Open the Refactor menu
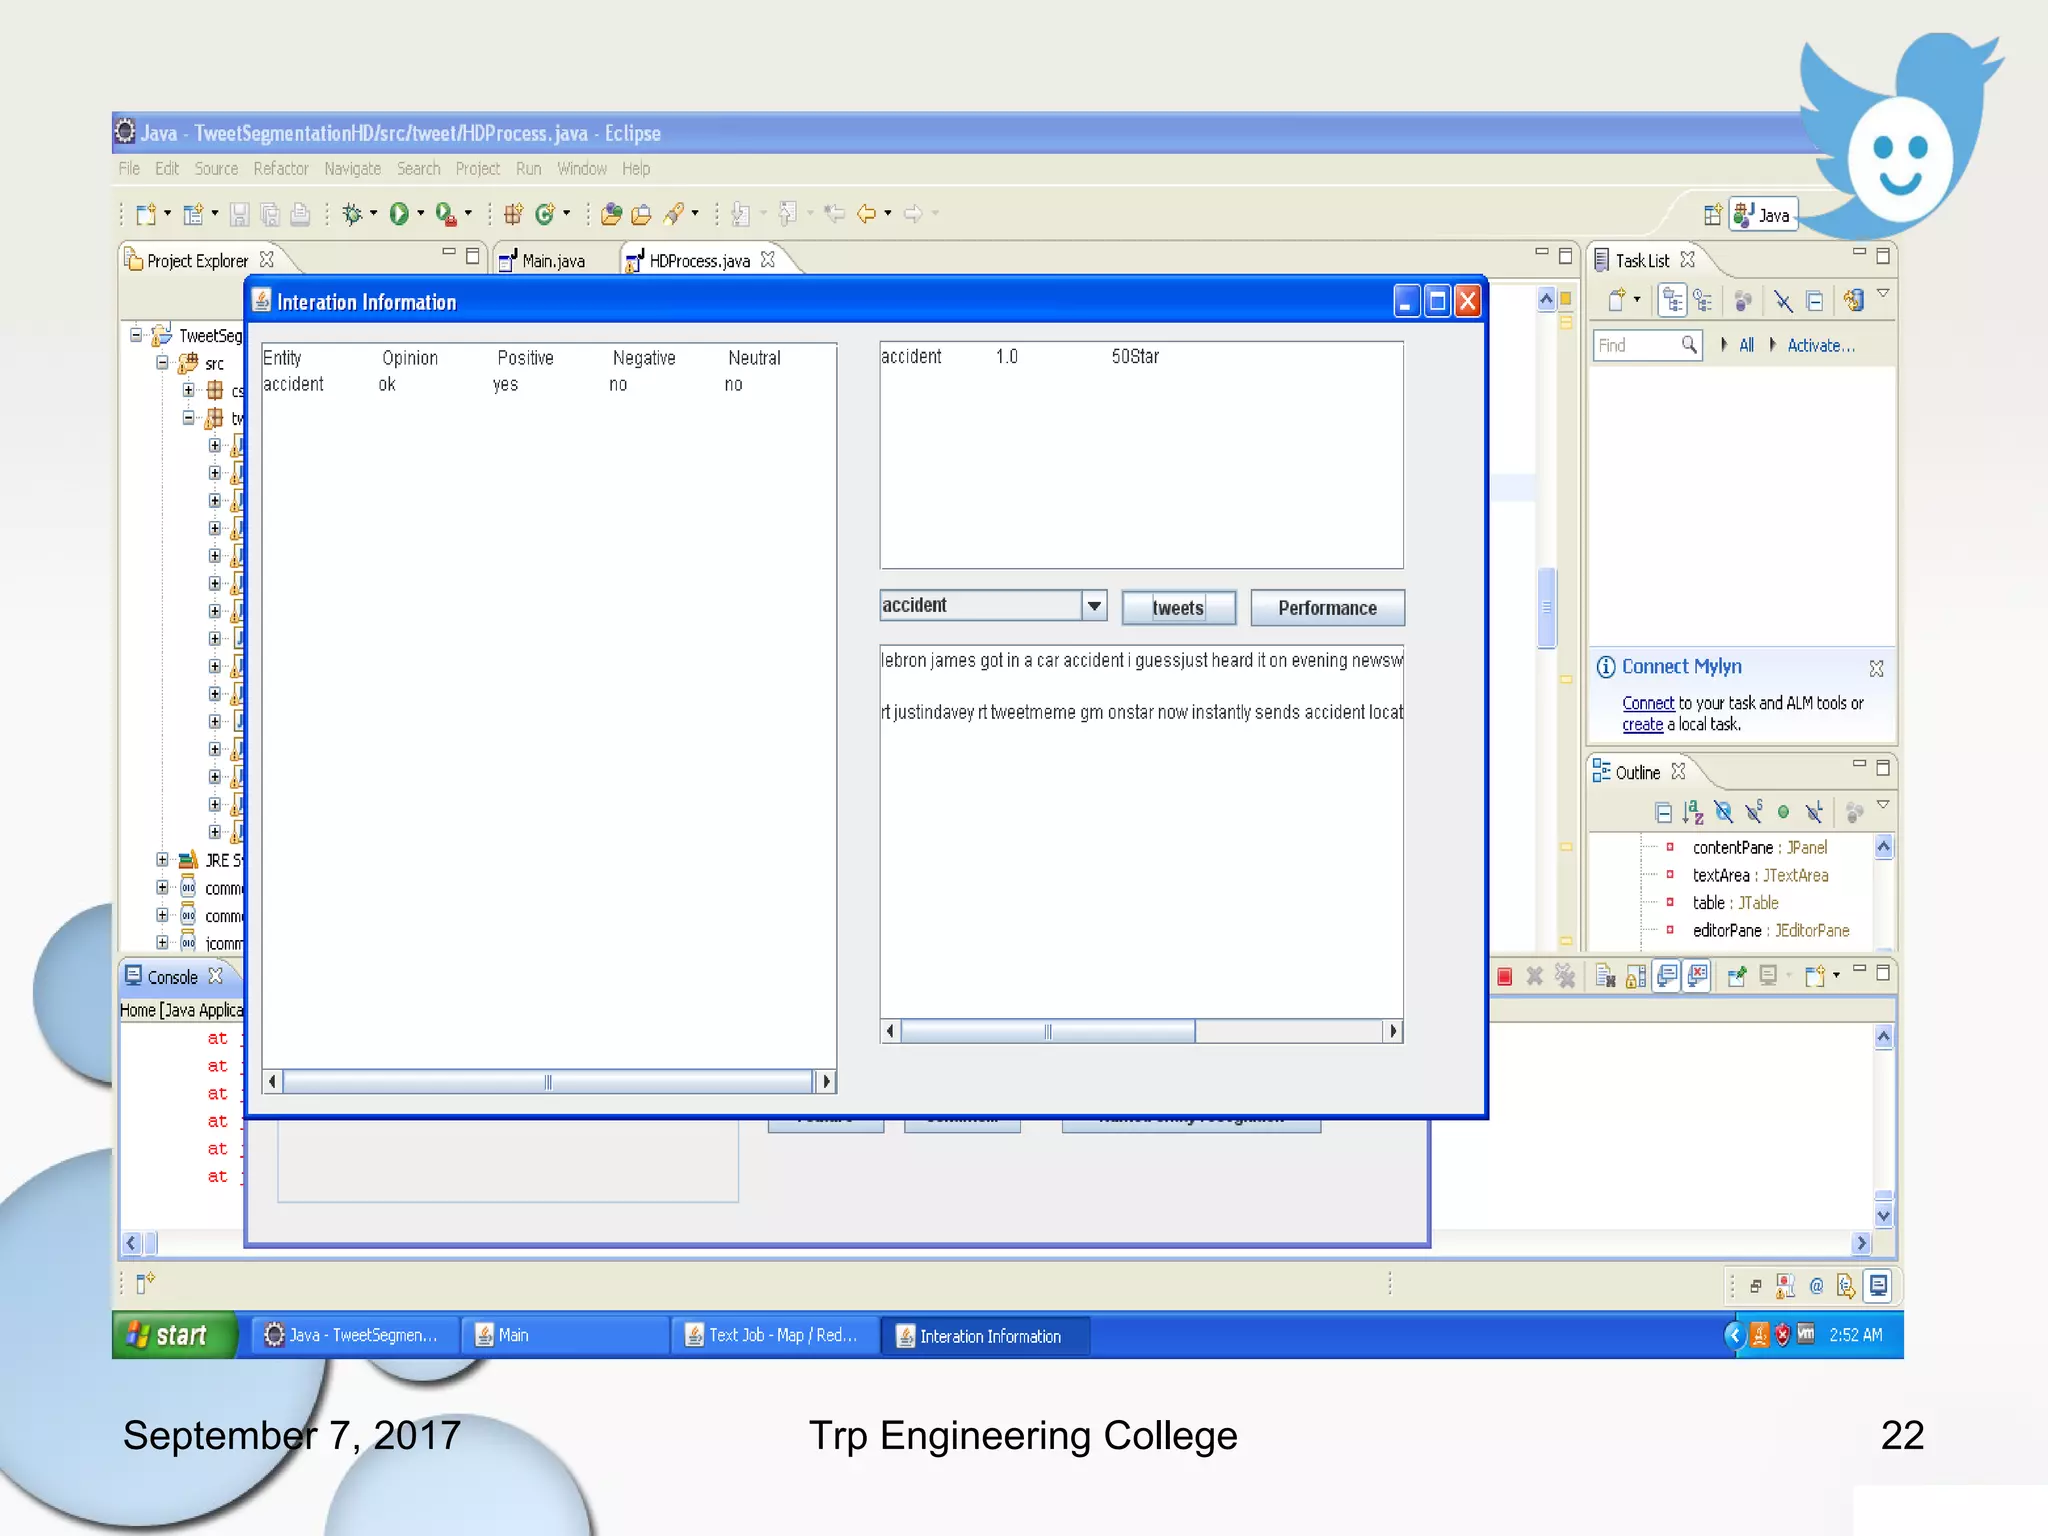 click(280, 169)
